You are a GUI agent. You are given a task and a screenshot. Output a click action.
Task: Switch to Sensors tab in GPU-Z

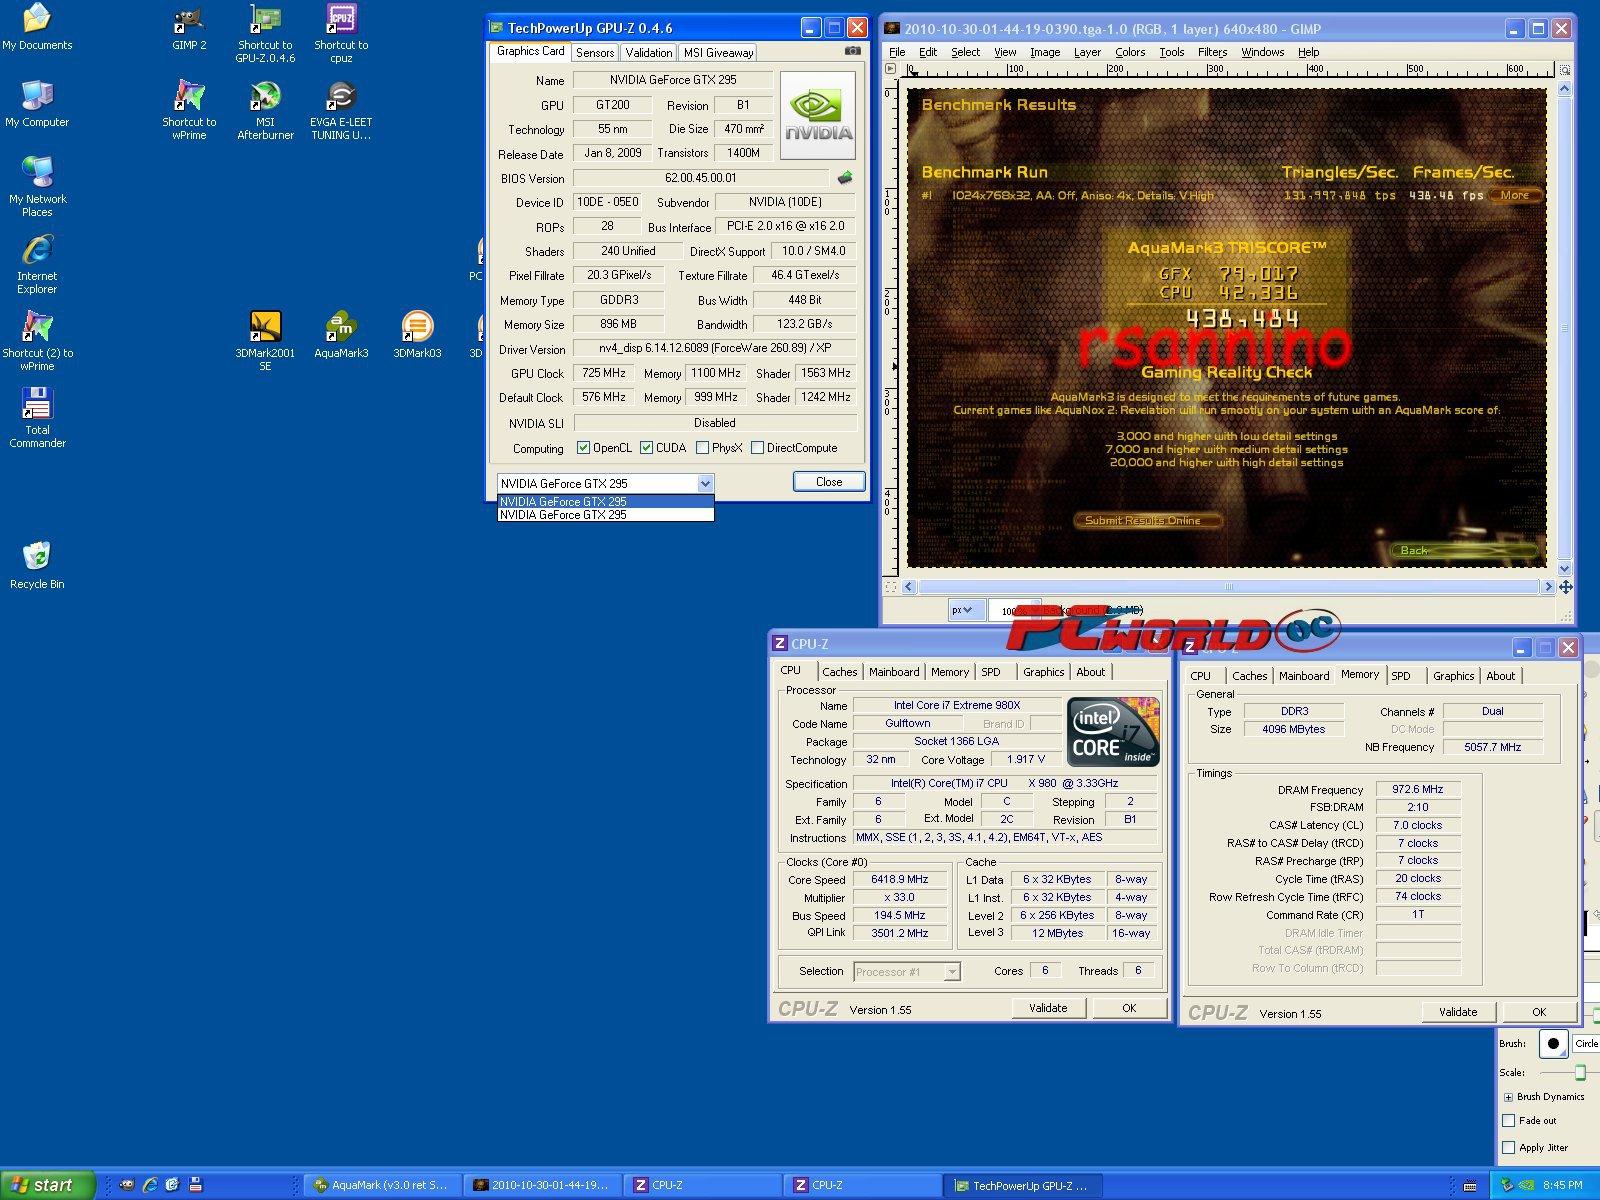click(x=594, y=53)
